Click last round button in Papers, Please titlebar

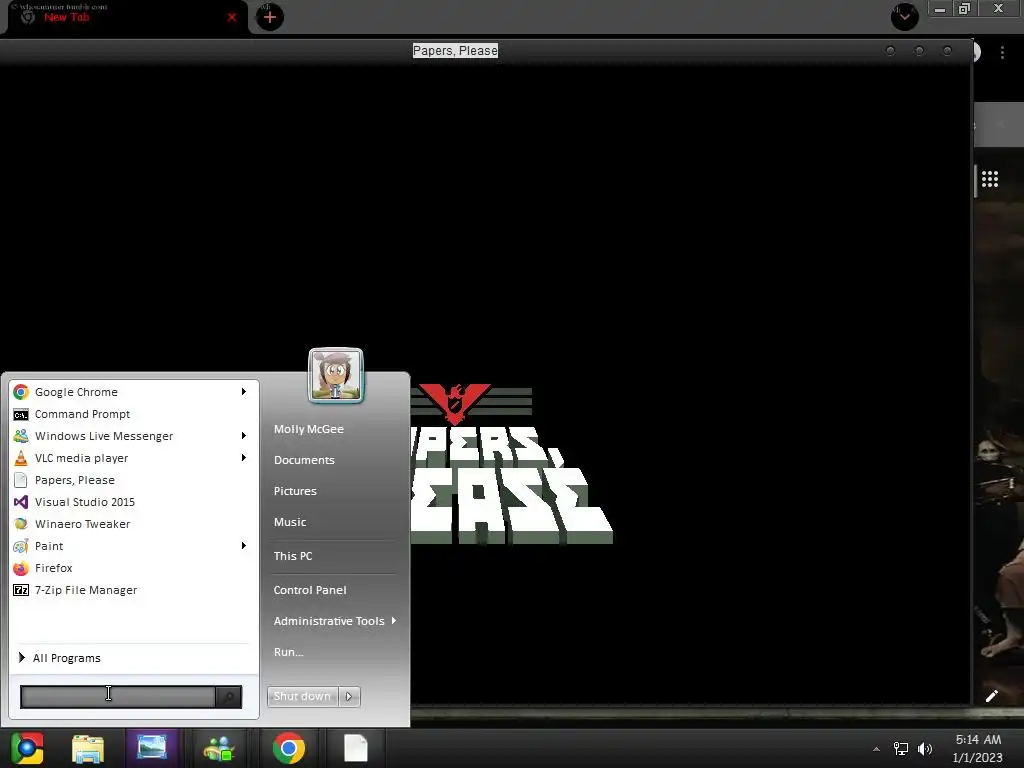[948, 51]
